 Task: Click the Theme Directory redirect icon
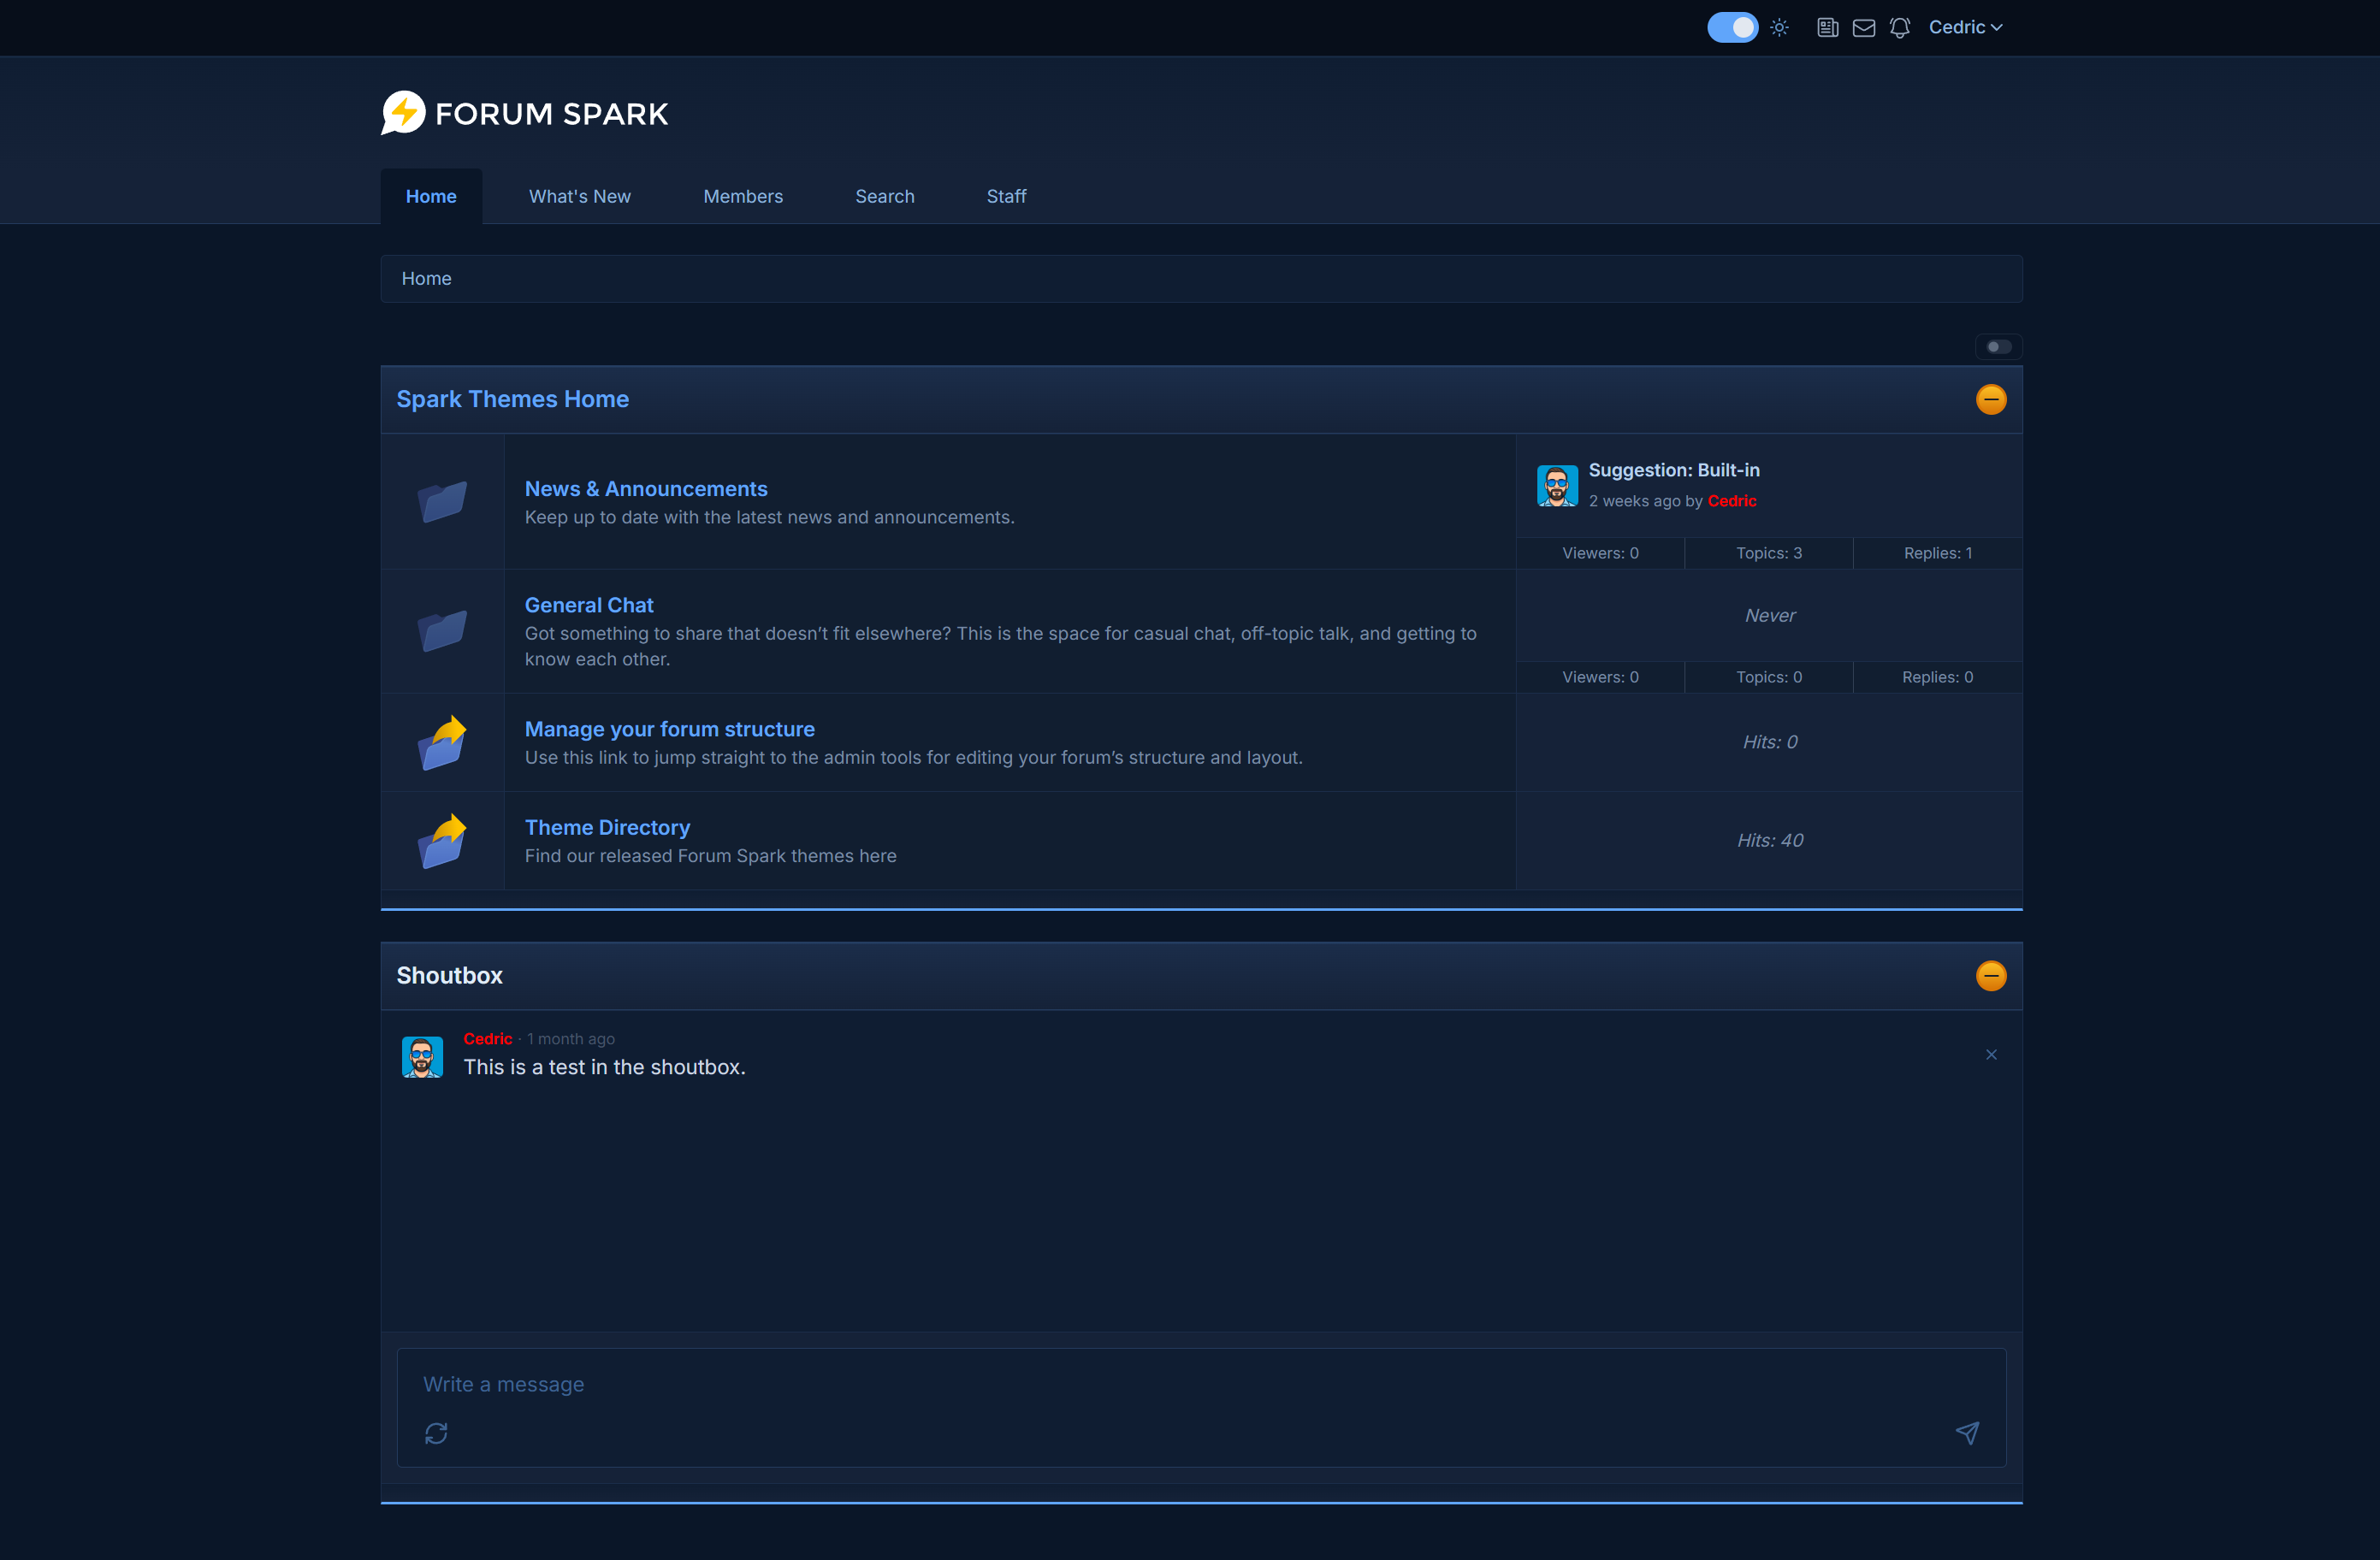pyautogui.click(x=442, y=841)
